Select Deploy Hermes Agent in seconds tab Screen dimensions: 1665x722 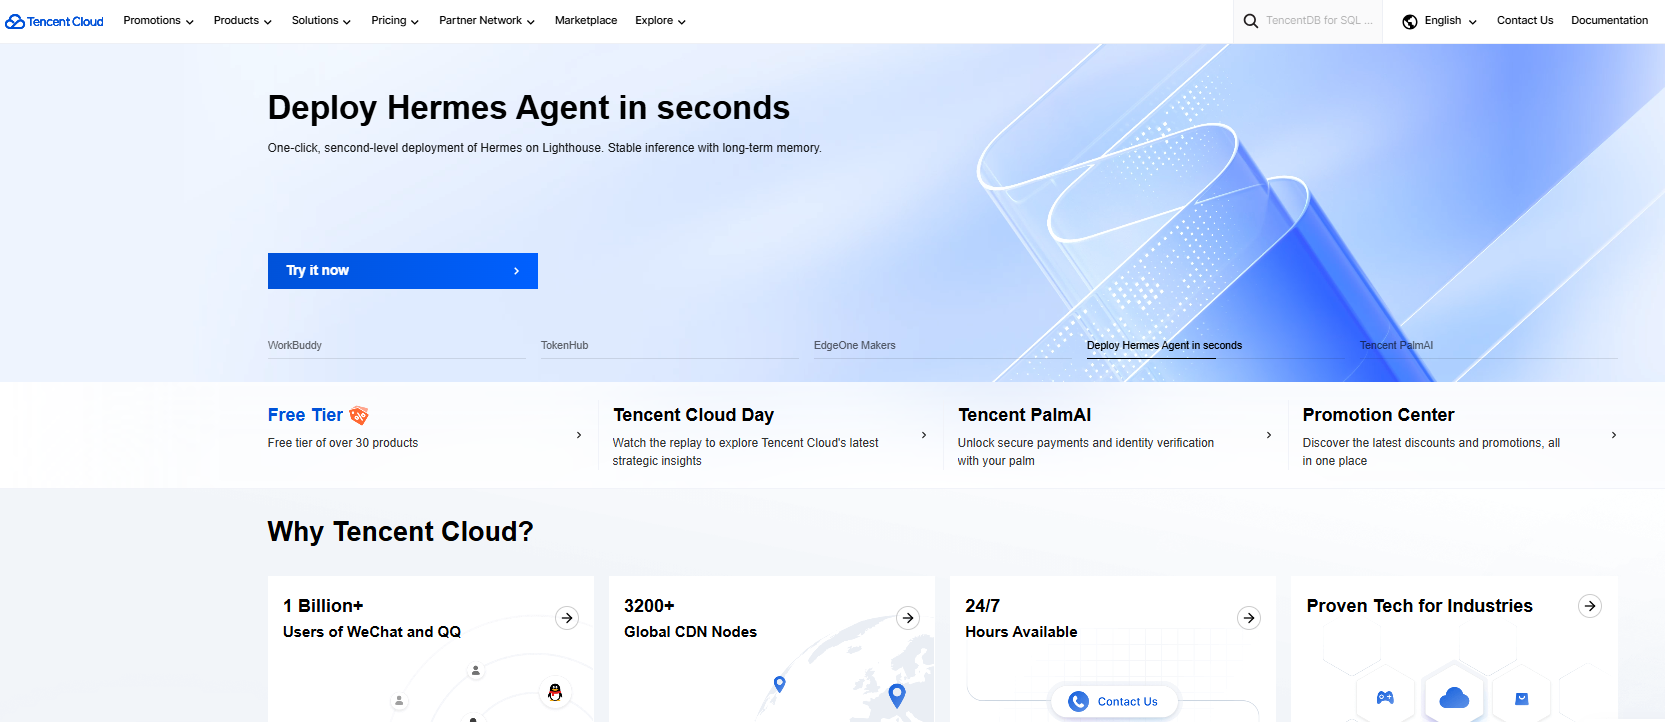(x=1164, y=346)
